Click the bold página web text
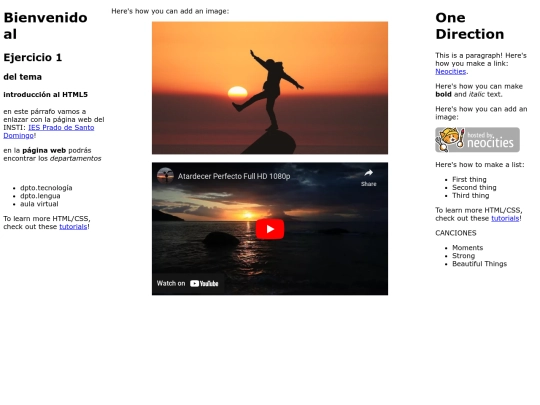 coord(44,150)
